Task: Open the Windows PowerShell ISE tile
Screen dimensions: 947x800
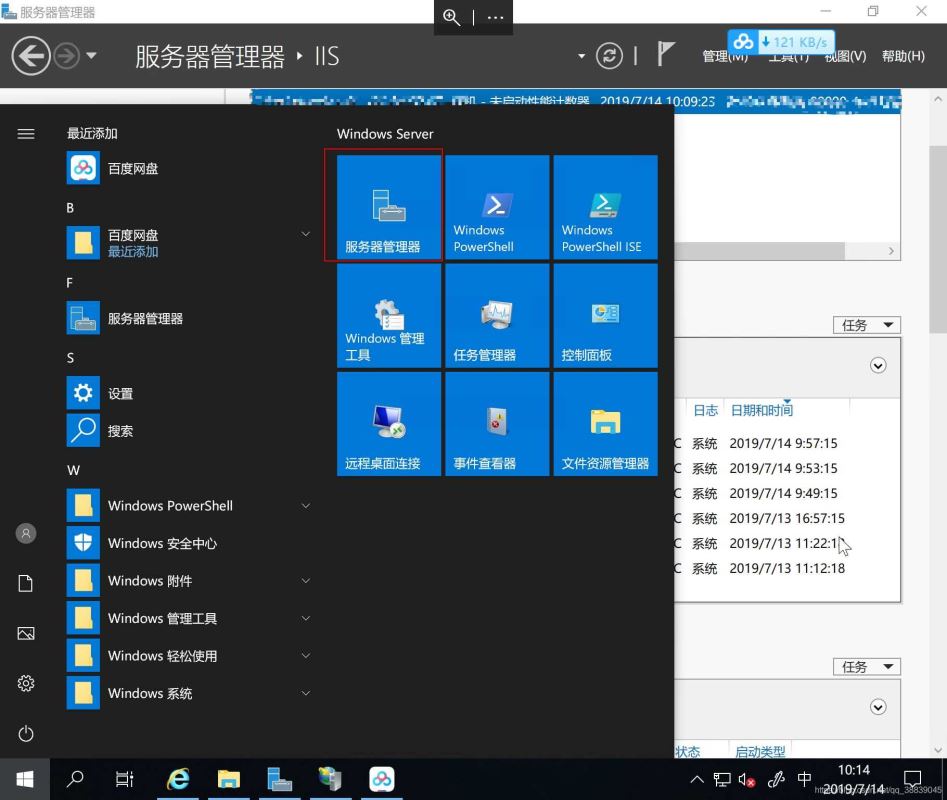Action: tap(605, 208)
